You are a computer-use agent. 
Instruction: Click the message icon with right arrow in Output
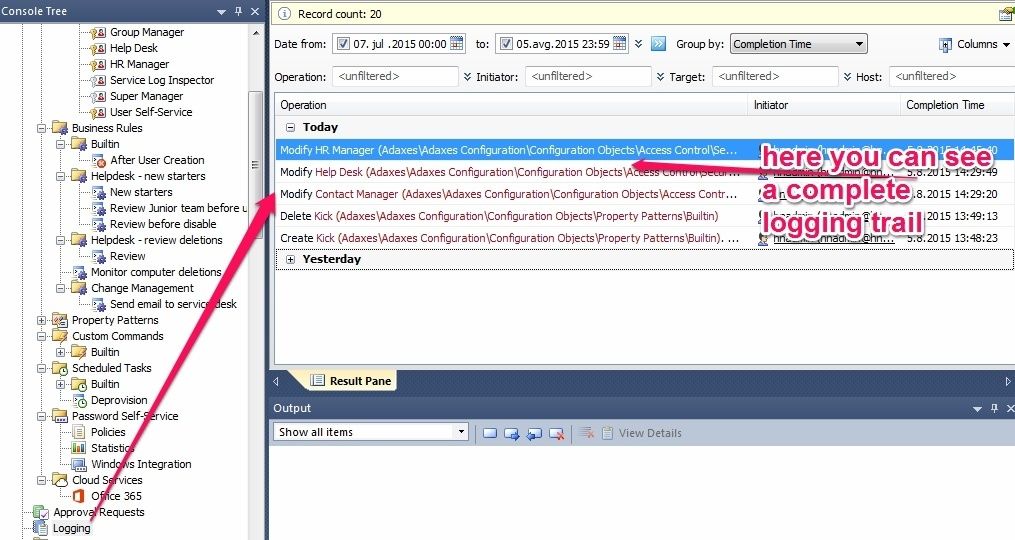pos(512,433)
